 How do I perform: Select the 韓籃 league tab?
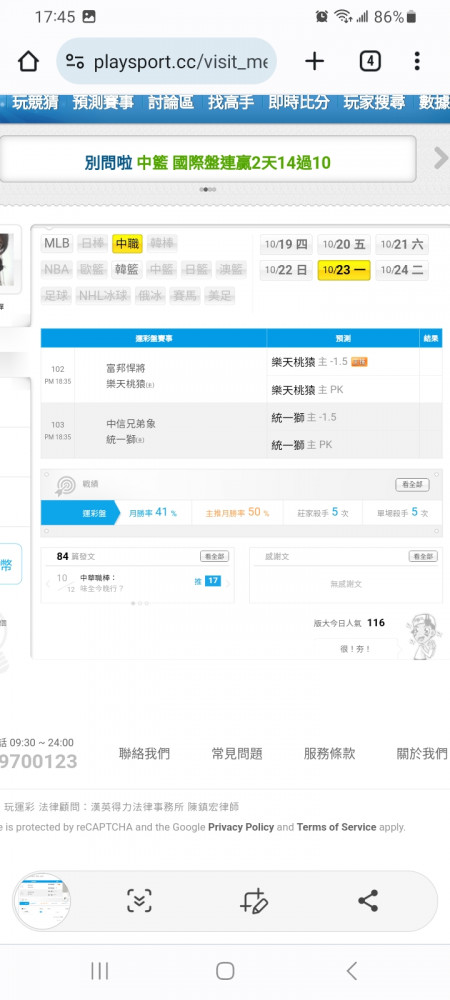point(127,270)
